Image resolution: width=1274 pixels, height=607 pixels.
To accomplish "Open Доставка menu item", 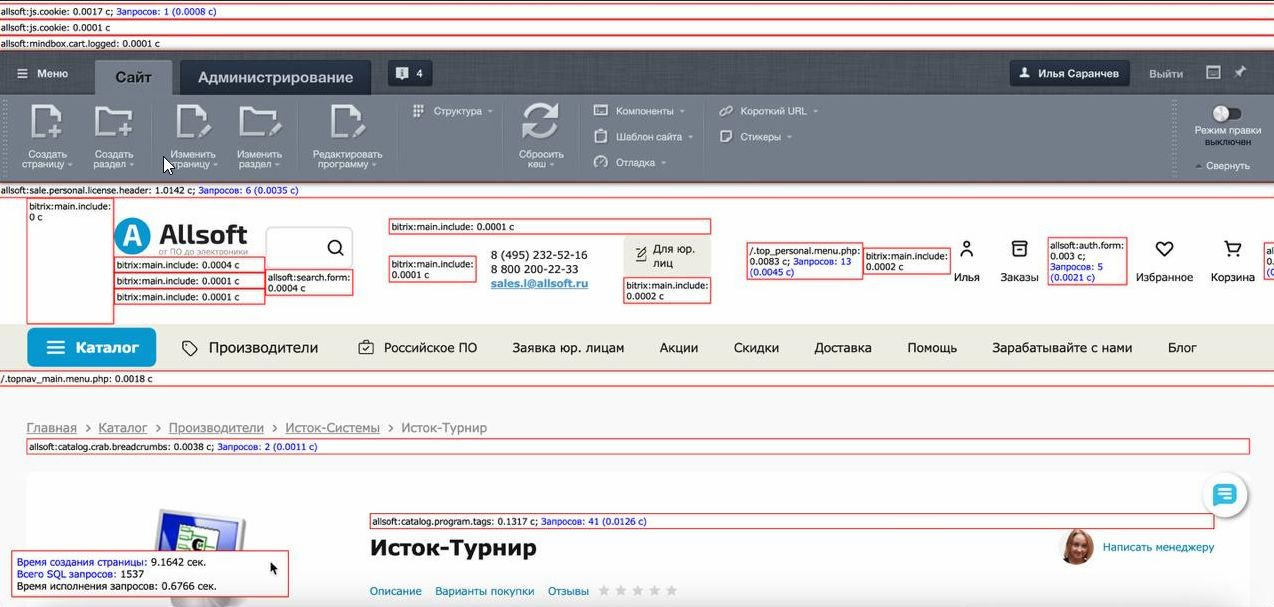I will coord(843,348).
